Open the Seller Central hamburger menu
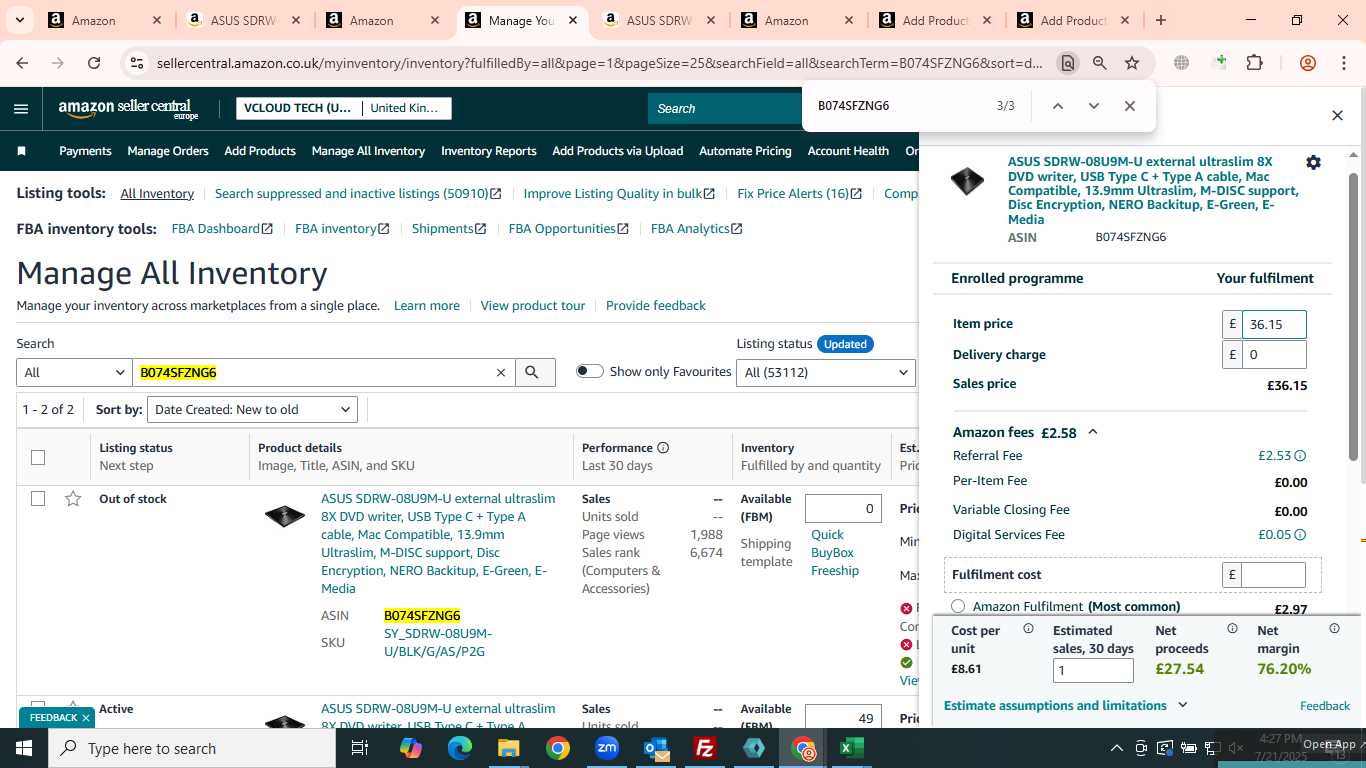The image size is (1366, 768). click(21, 109)
